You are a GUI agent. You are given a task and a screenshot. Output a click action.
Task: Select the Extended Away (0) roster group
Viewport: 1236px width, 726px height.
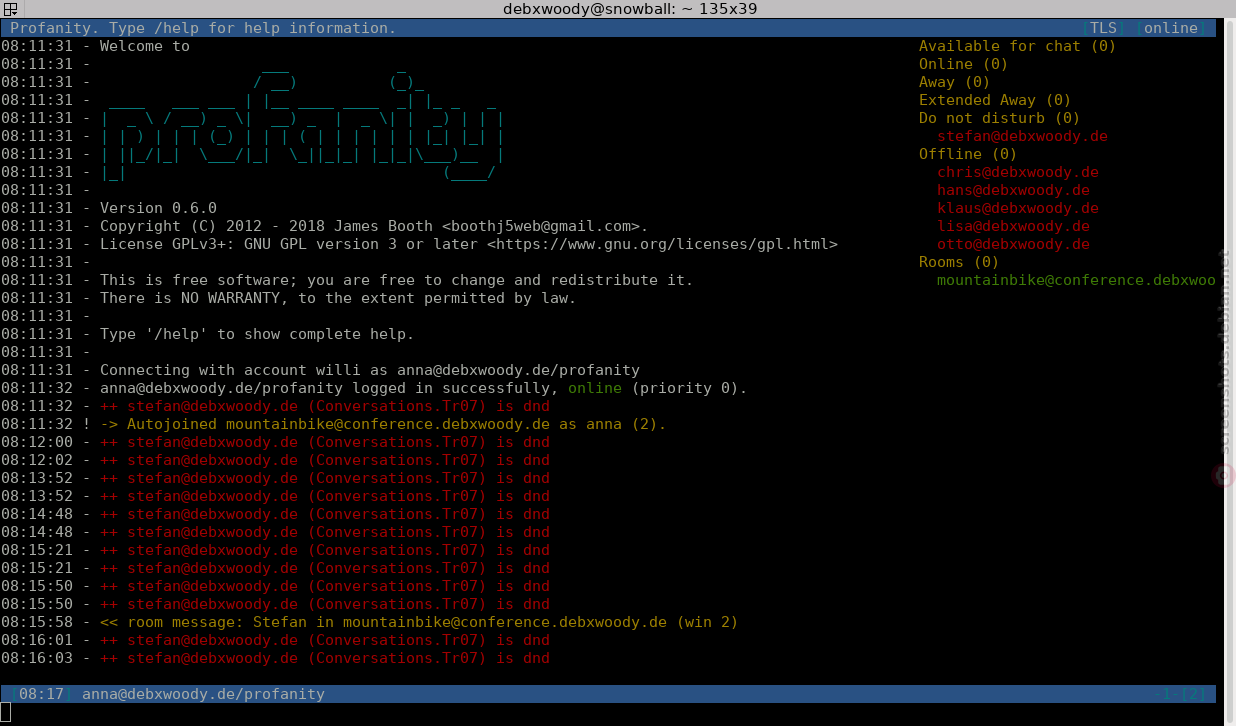(995, 100)
